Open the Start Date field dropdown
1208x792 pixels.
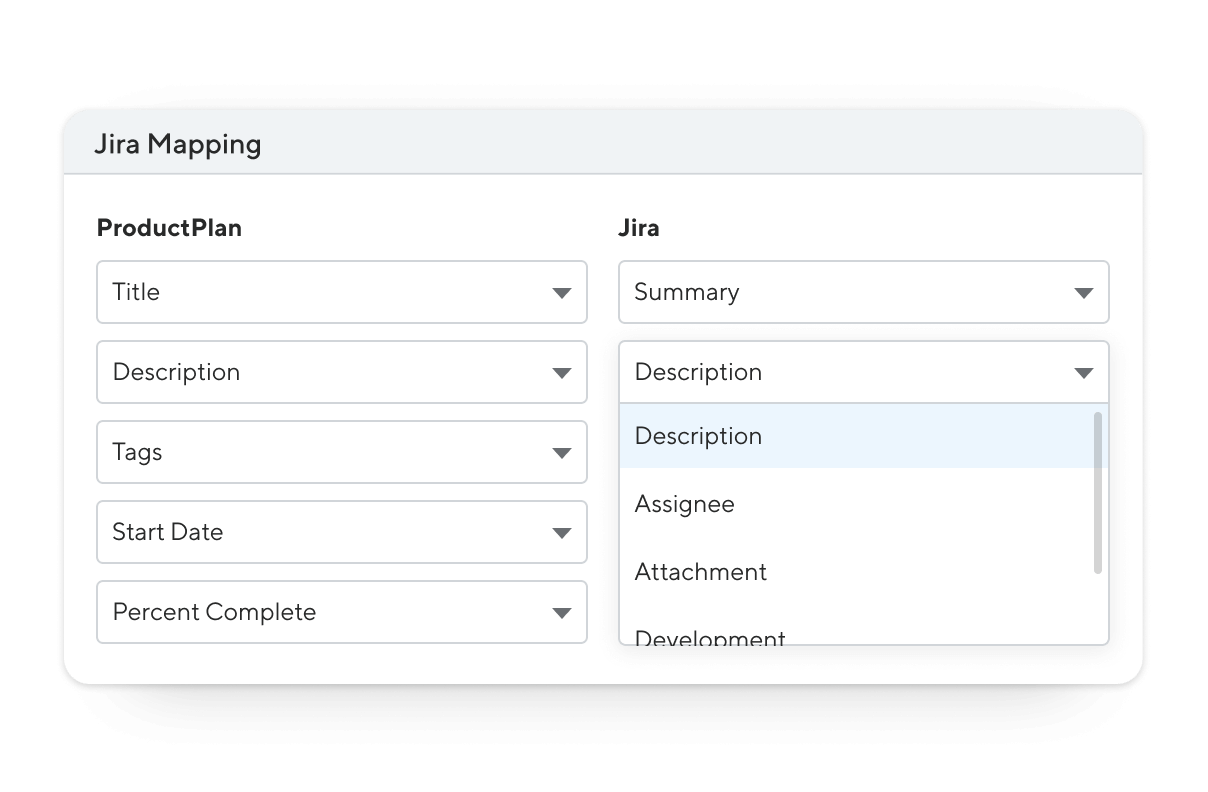(x=342, y=532)
